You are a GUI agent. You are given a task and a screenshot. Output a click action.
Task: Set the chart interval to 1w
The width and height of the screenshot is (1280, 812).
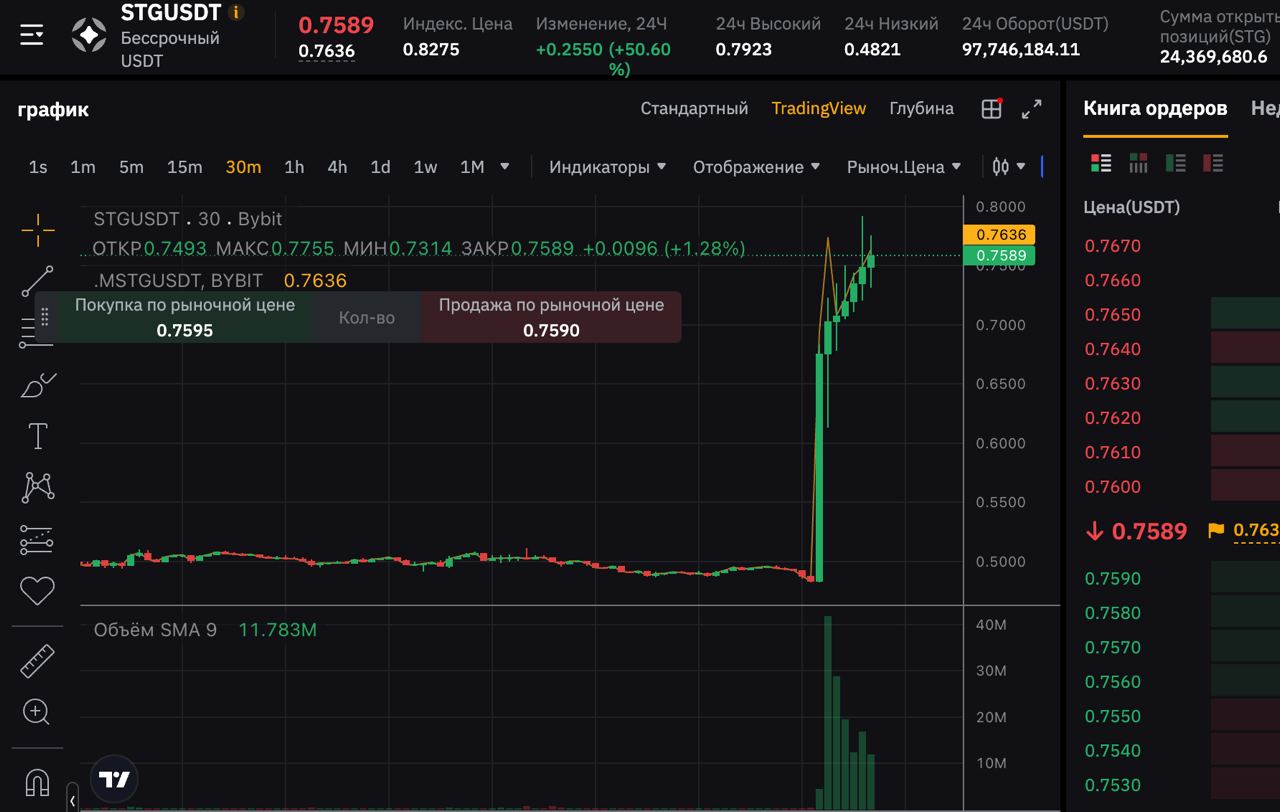[425, 167]
